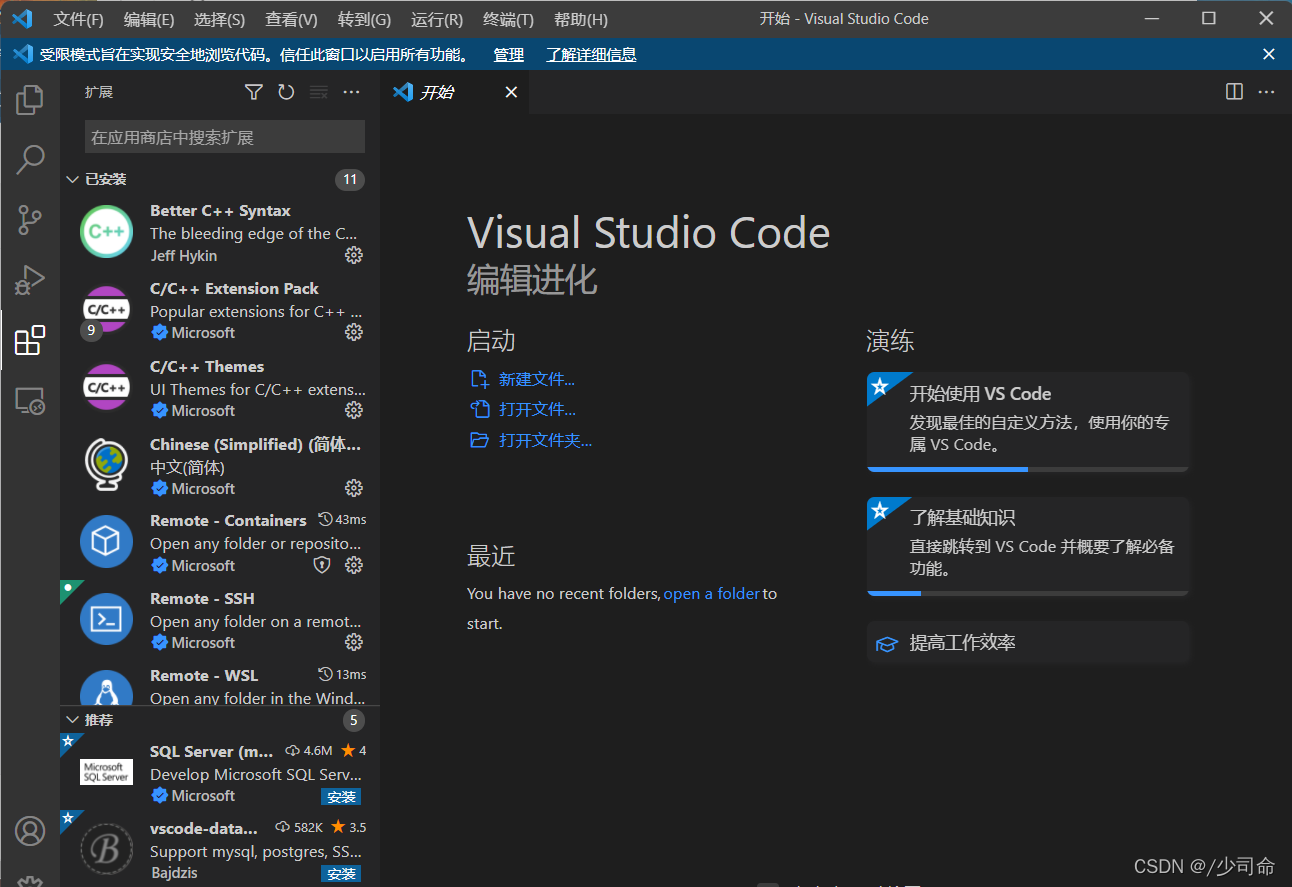The image size is (1292, 887).
Task: Select Remote - WSL extension title
Action: (204, 675)
